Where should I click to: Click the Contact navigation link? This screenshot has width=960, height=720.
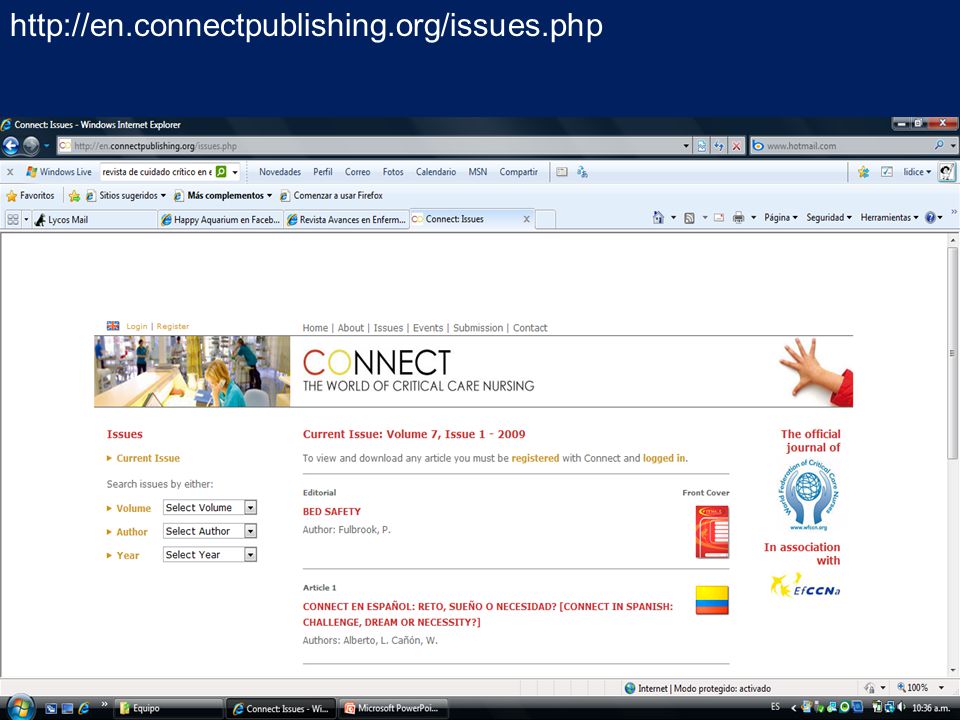pos(530,328)
